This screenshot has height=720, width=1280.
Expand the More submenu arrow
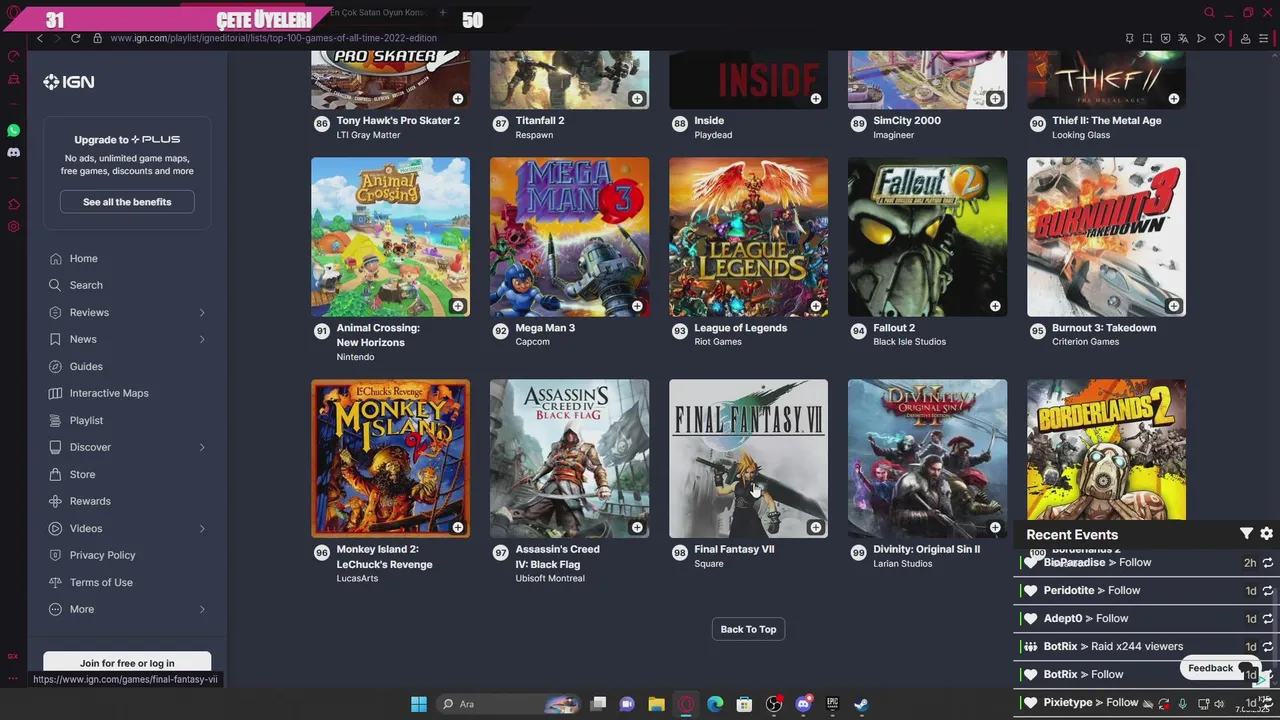click(x=202, y=609)
